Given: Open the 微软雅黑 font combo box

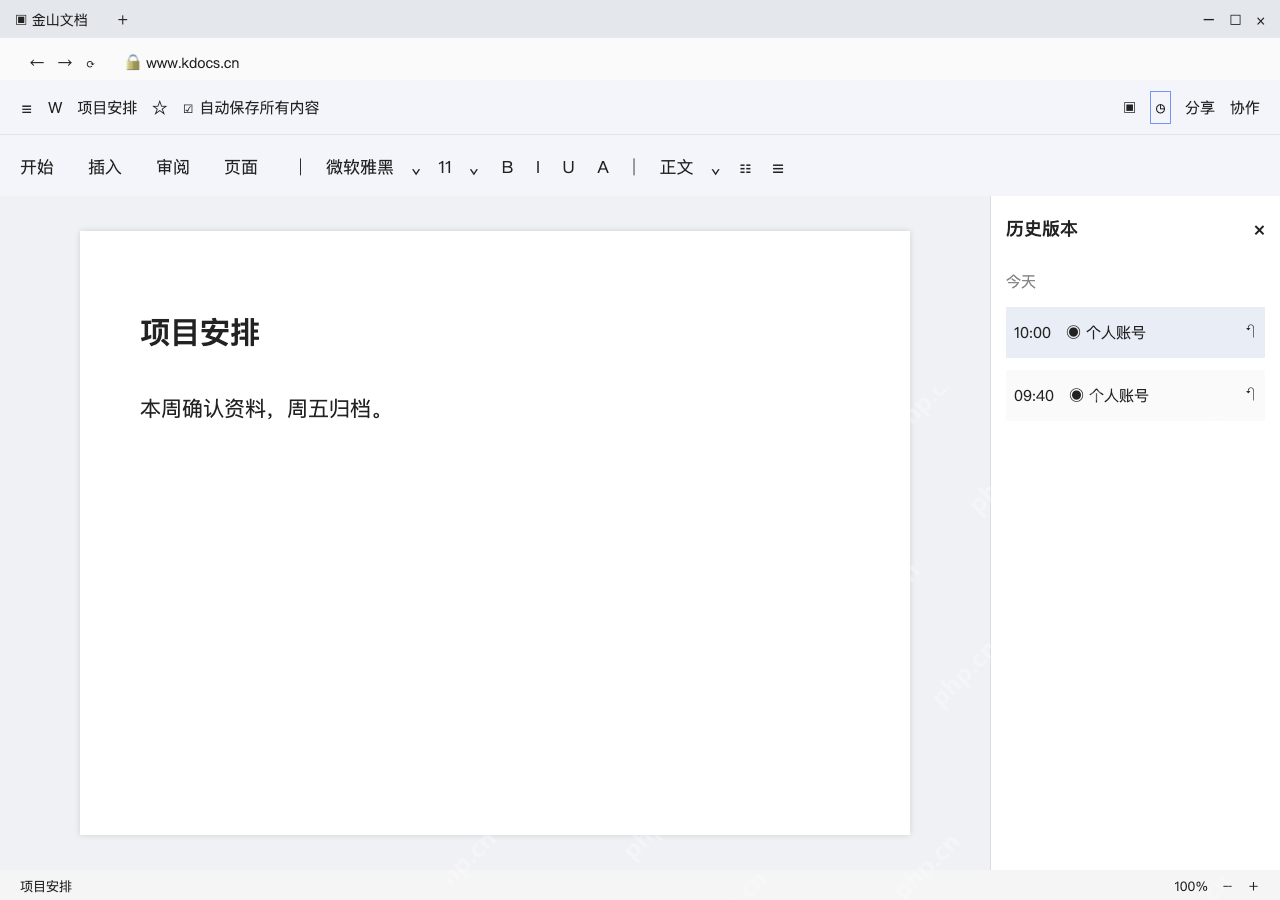Looking at the screenshot, I should (360, 167).
